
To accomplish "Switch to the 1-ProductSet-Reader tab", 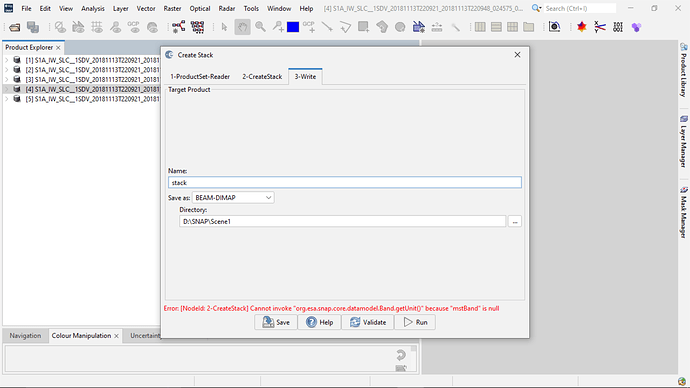I will (x=200, y=77).
